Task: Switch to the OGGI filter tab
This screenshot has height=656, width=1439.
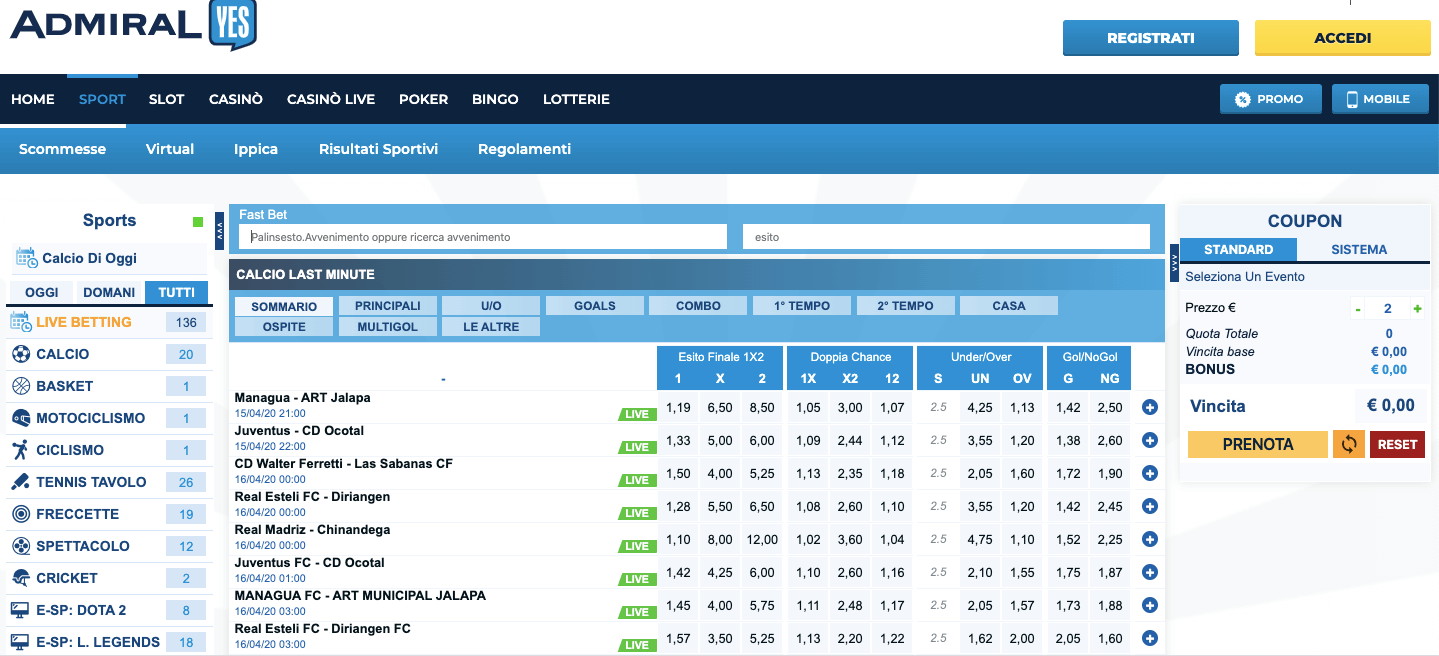Action: [41, 292]
